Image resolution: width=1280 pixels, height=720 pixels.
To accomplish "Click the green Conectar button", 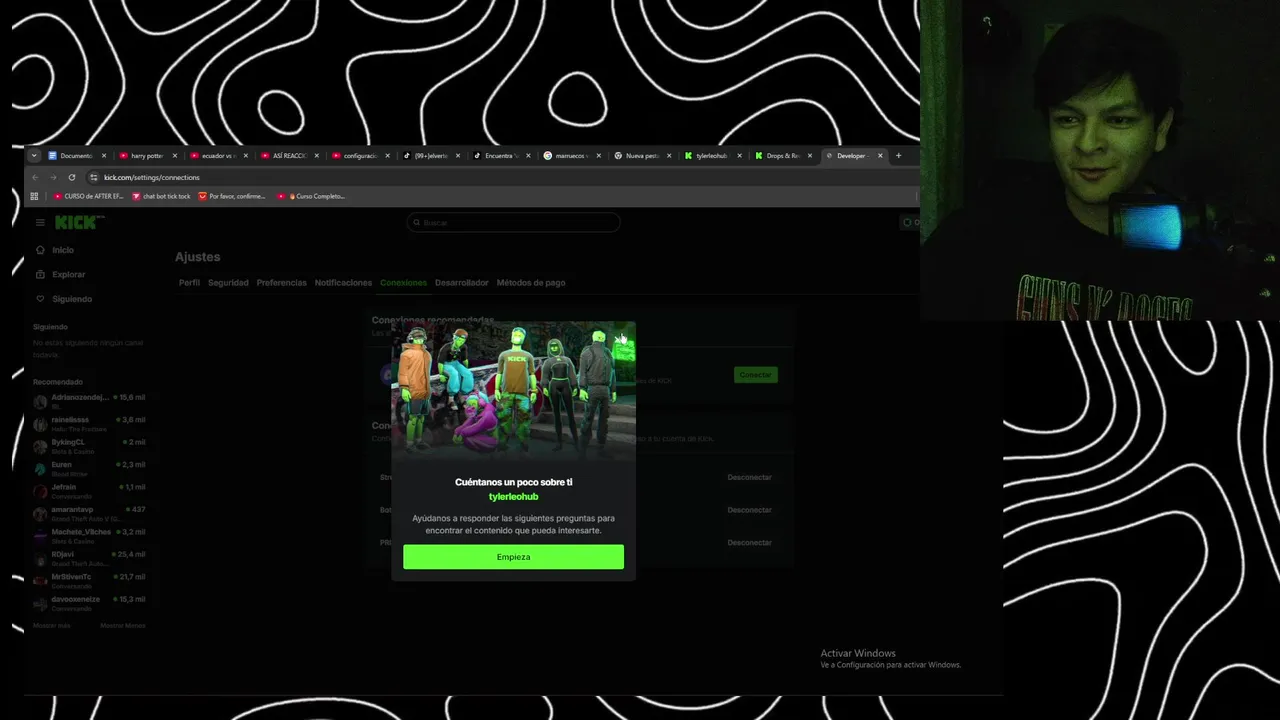I will click(x=755, y=375).
